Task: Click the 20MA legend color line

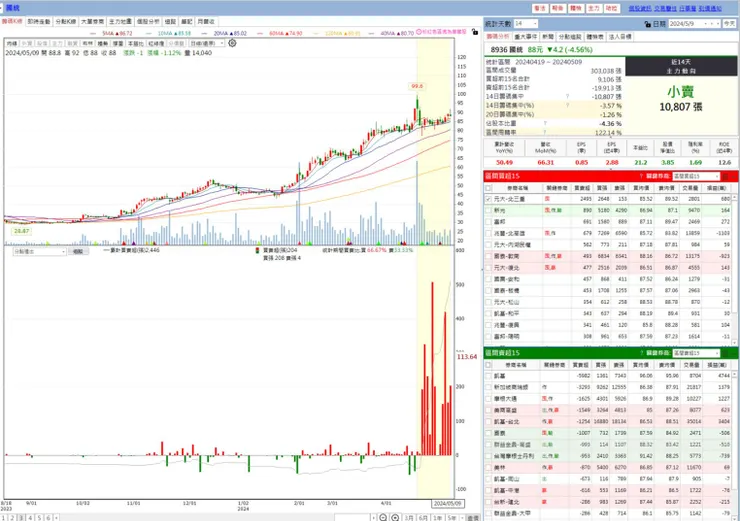Action: tap(204, 34)
